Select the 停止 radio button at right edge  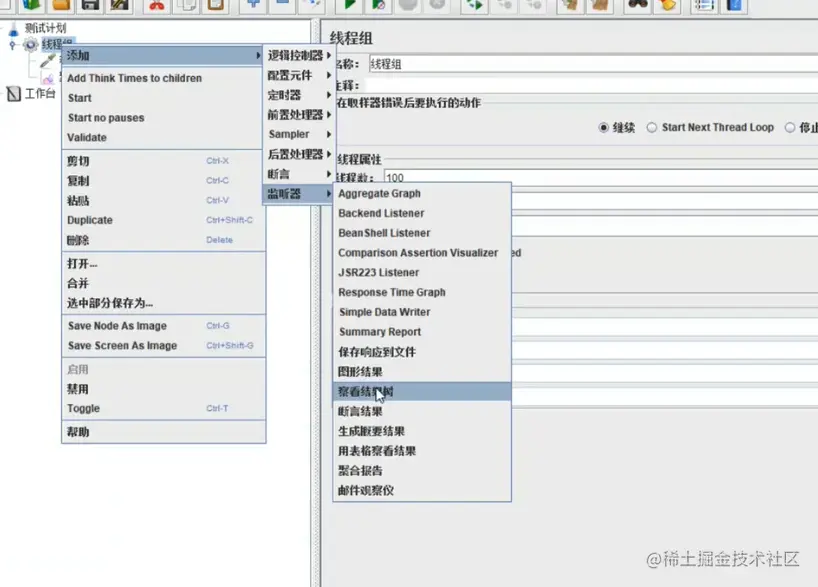click(790, 127)
